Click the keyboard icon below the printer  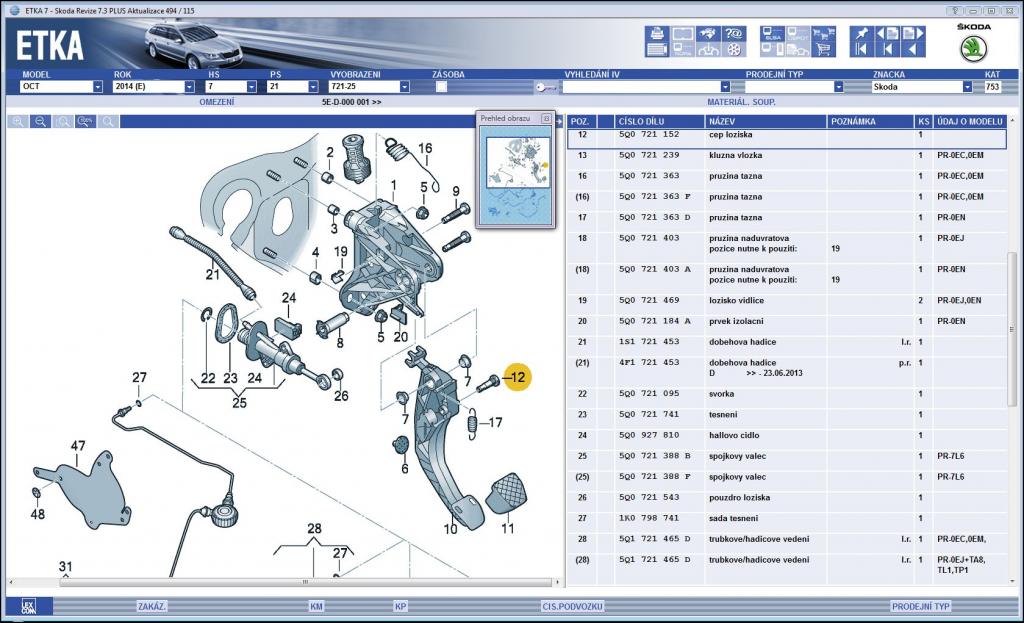(657, 49)
